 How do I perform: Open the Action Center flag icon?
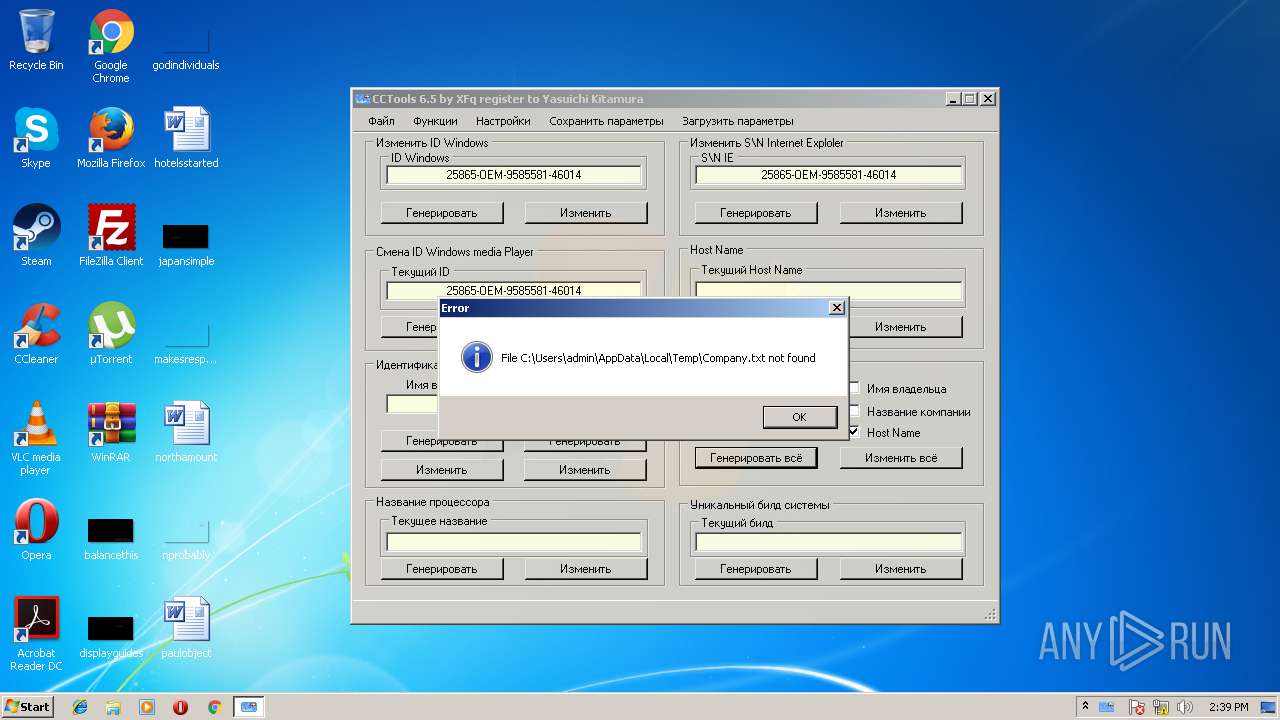pyautogui.click(x=1137, y=707)
